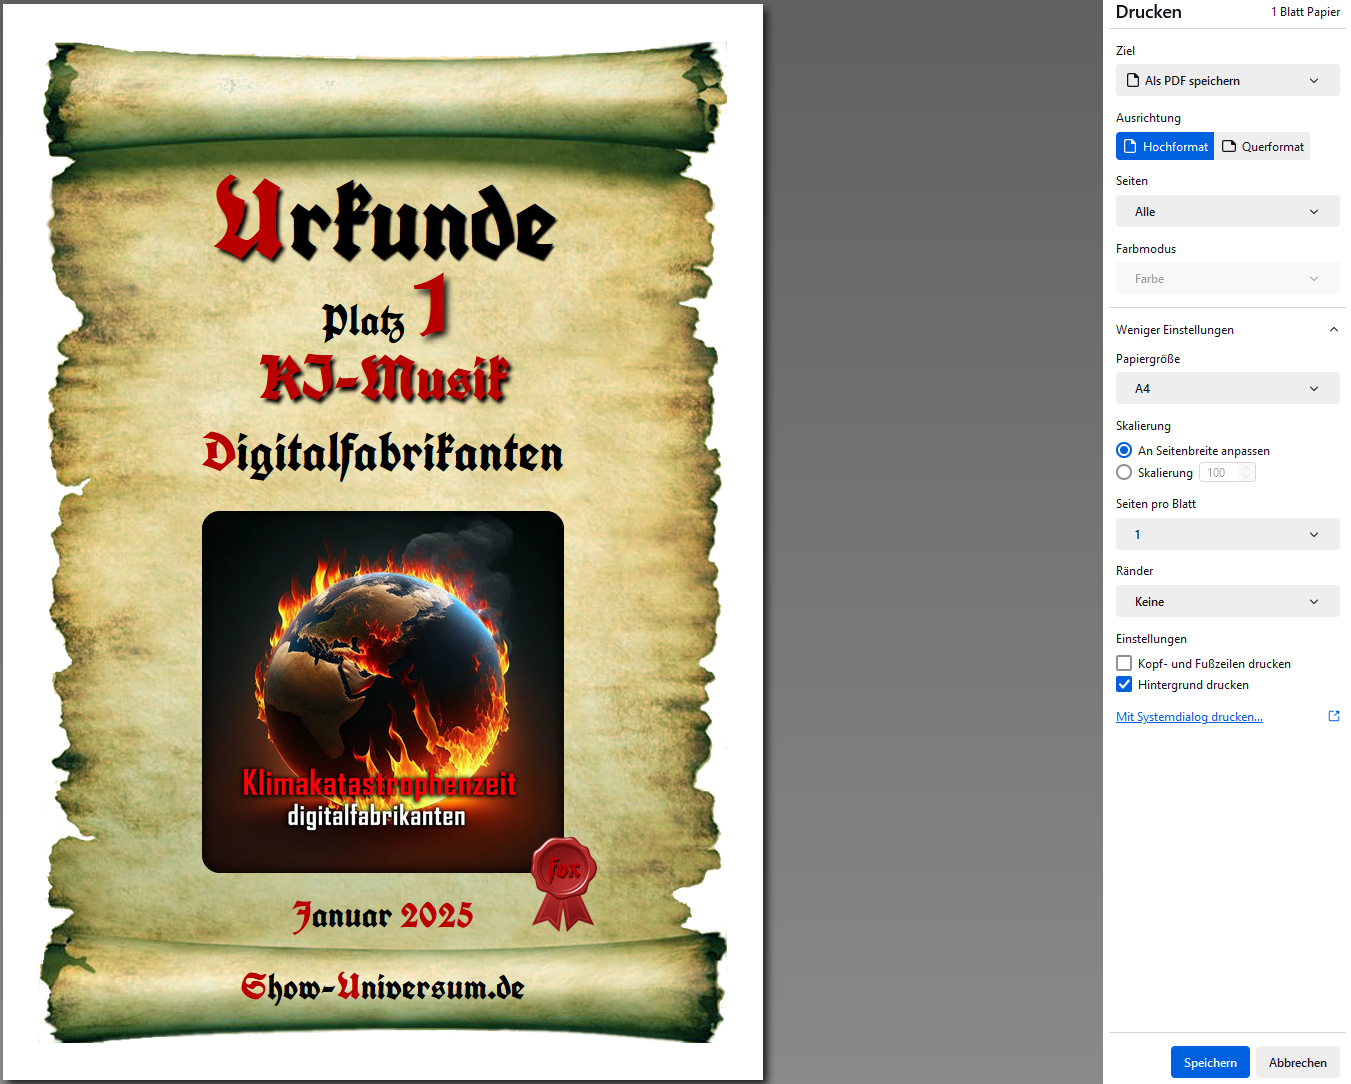
Task: Click the external link icon beside Systemdialog
Action: 1334,716
